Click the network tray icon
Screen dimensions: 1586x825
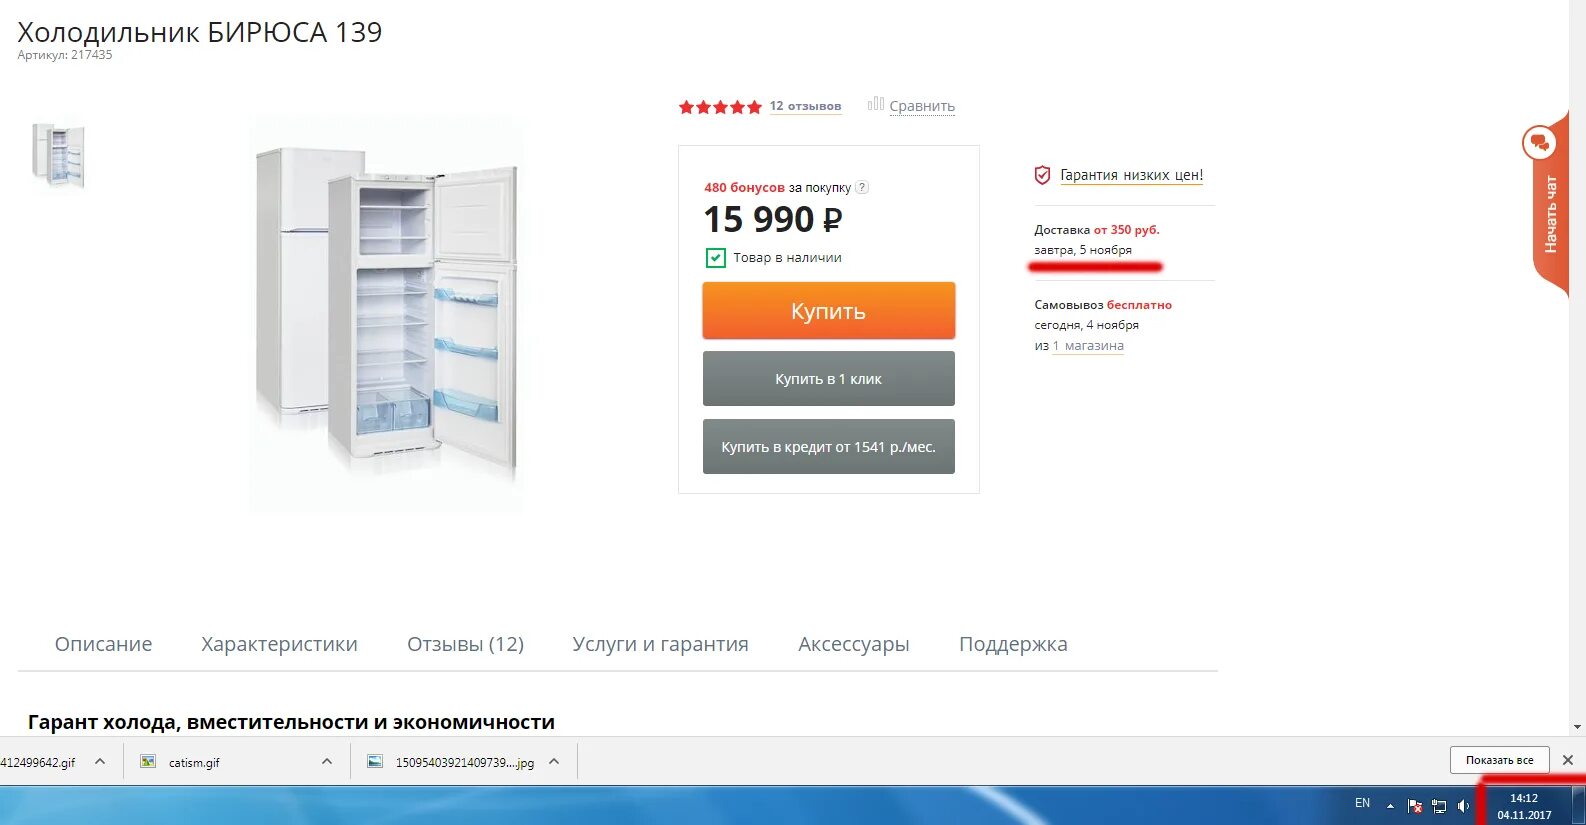tap(1439, 805)
